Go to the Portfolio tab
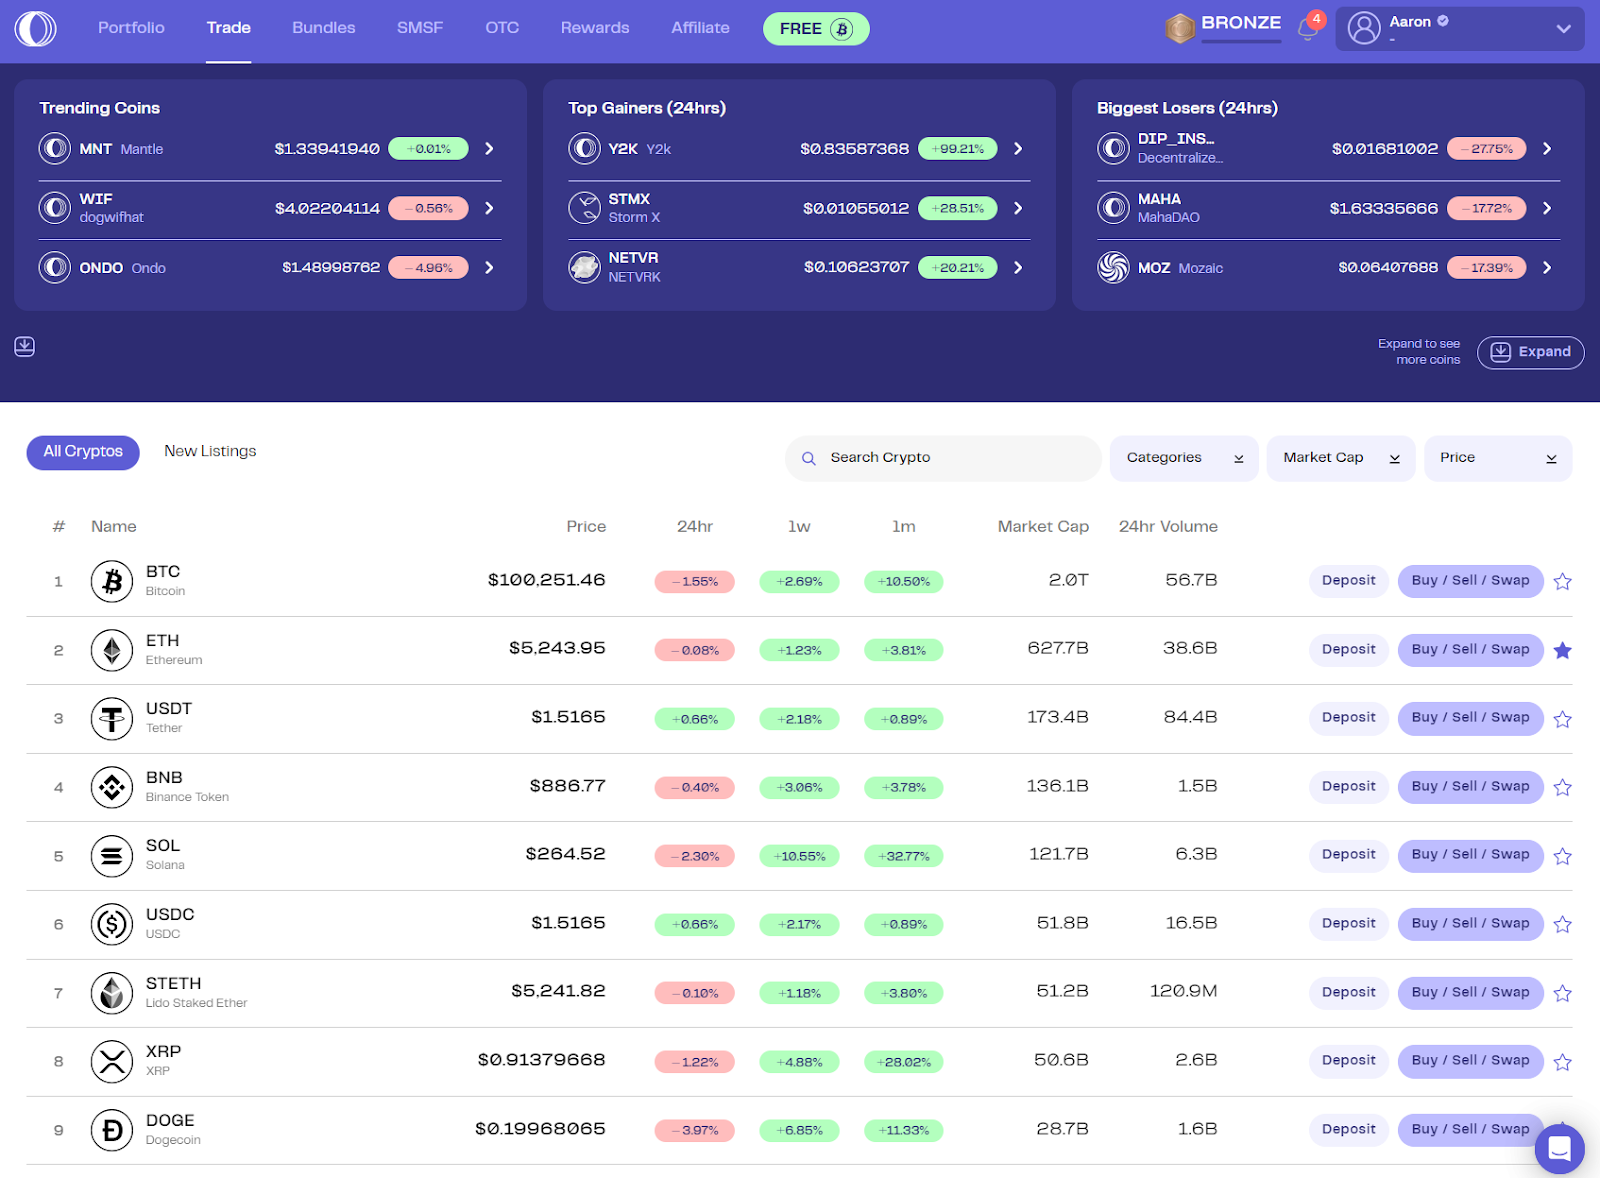Image resolution: width=1600 pixels, height=1178 pixels. (x=131, y=28)
